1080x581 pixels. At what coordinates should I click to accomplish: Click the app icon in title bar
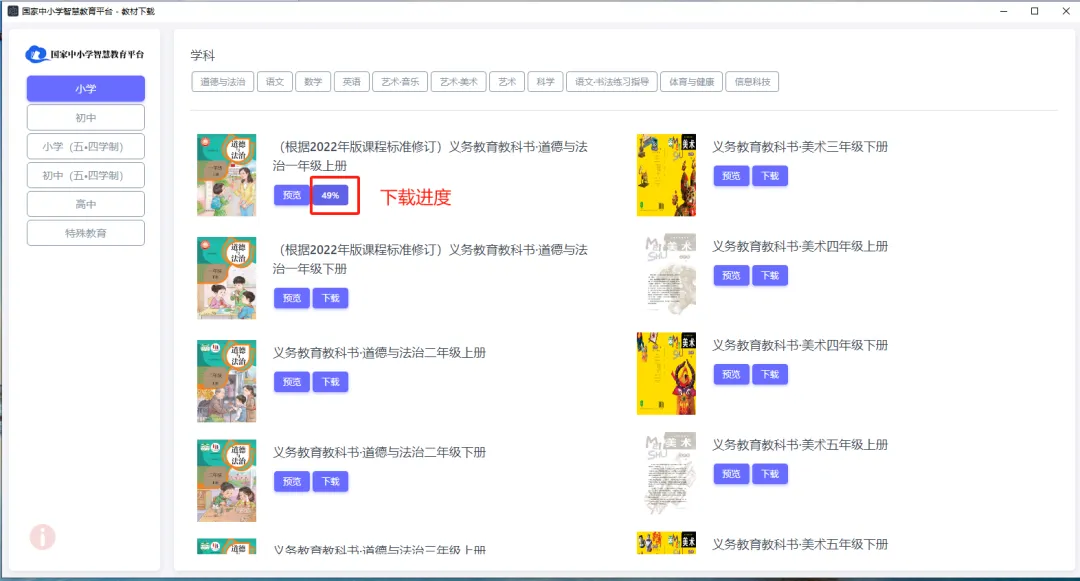click(12, 11)
